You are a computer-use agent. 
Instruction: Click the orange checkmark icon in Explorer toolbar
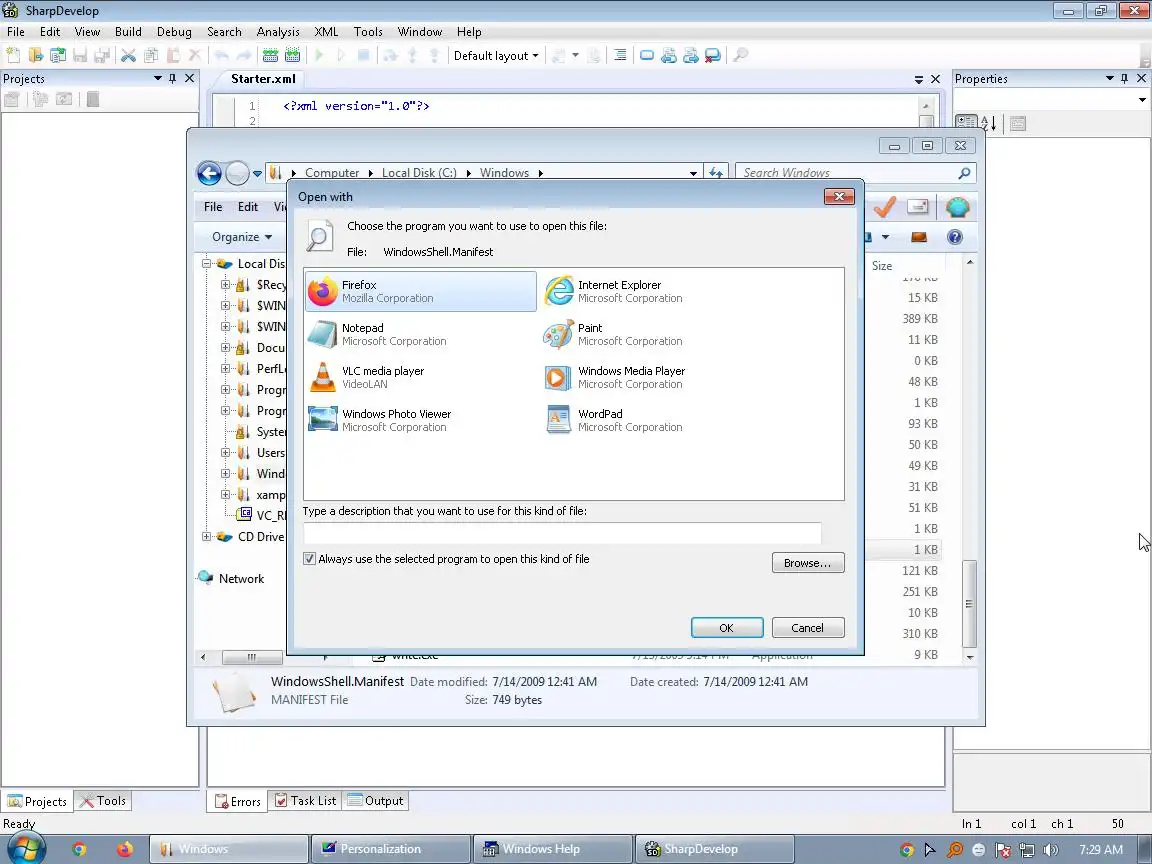[885, 207]
